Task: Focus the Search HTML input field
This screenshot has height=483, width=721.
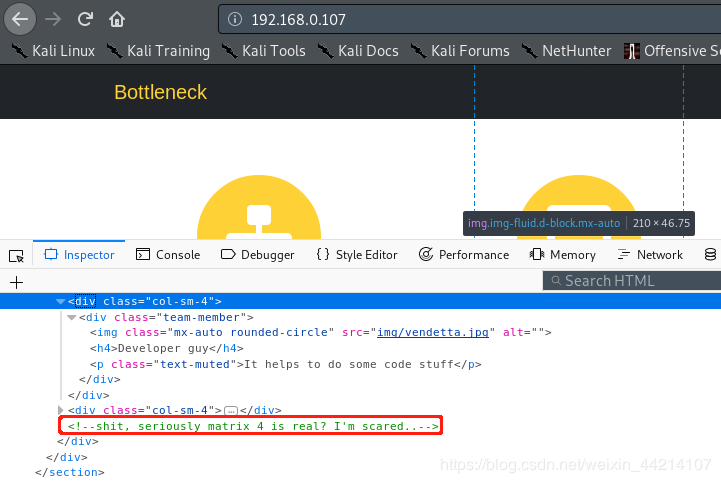Action: tap(632, 281)
